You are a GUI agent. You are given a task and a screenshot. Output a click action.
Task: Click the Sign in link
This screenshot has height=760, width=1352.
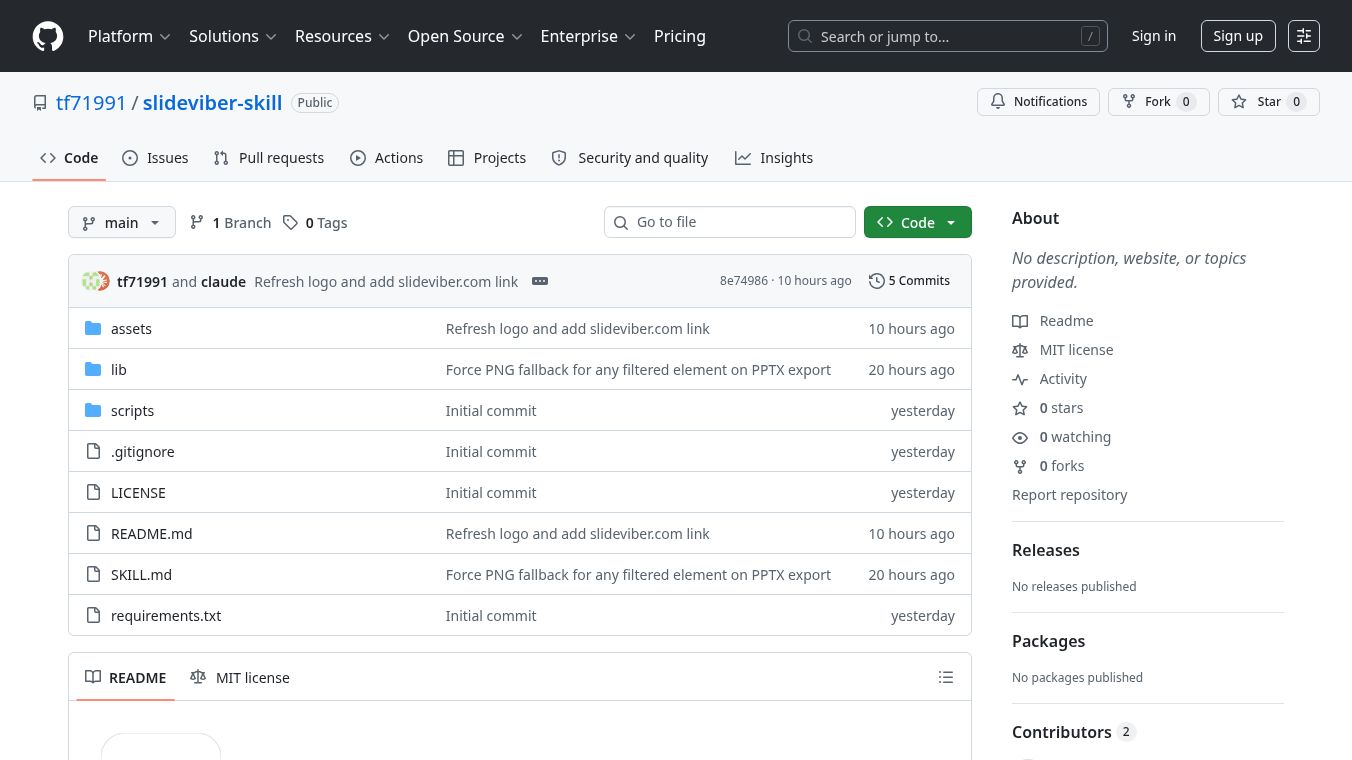pos(1154,36)
